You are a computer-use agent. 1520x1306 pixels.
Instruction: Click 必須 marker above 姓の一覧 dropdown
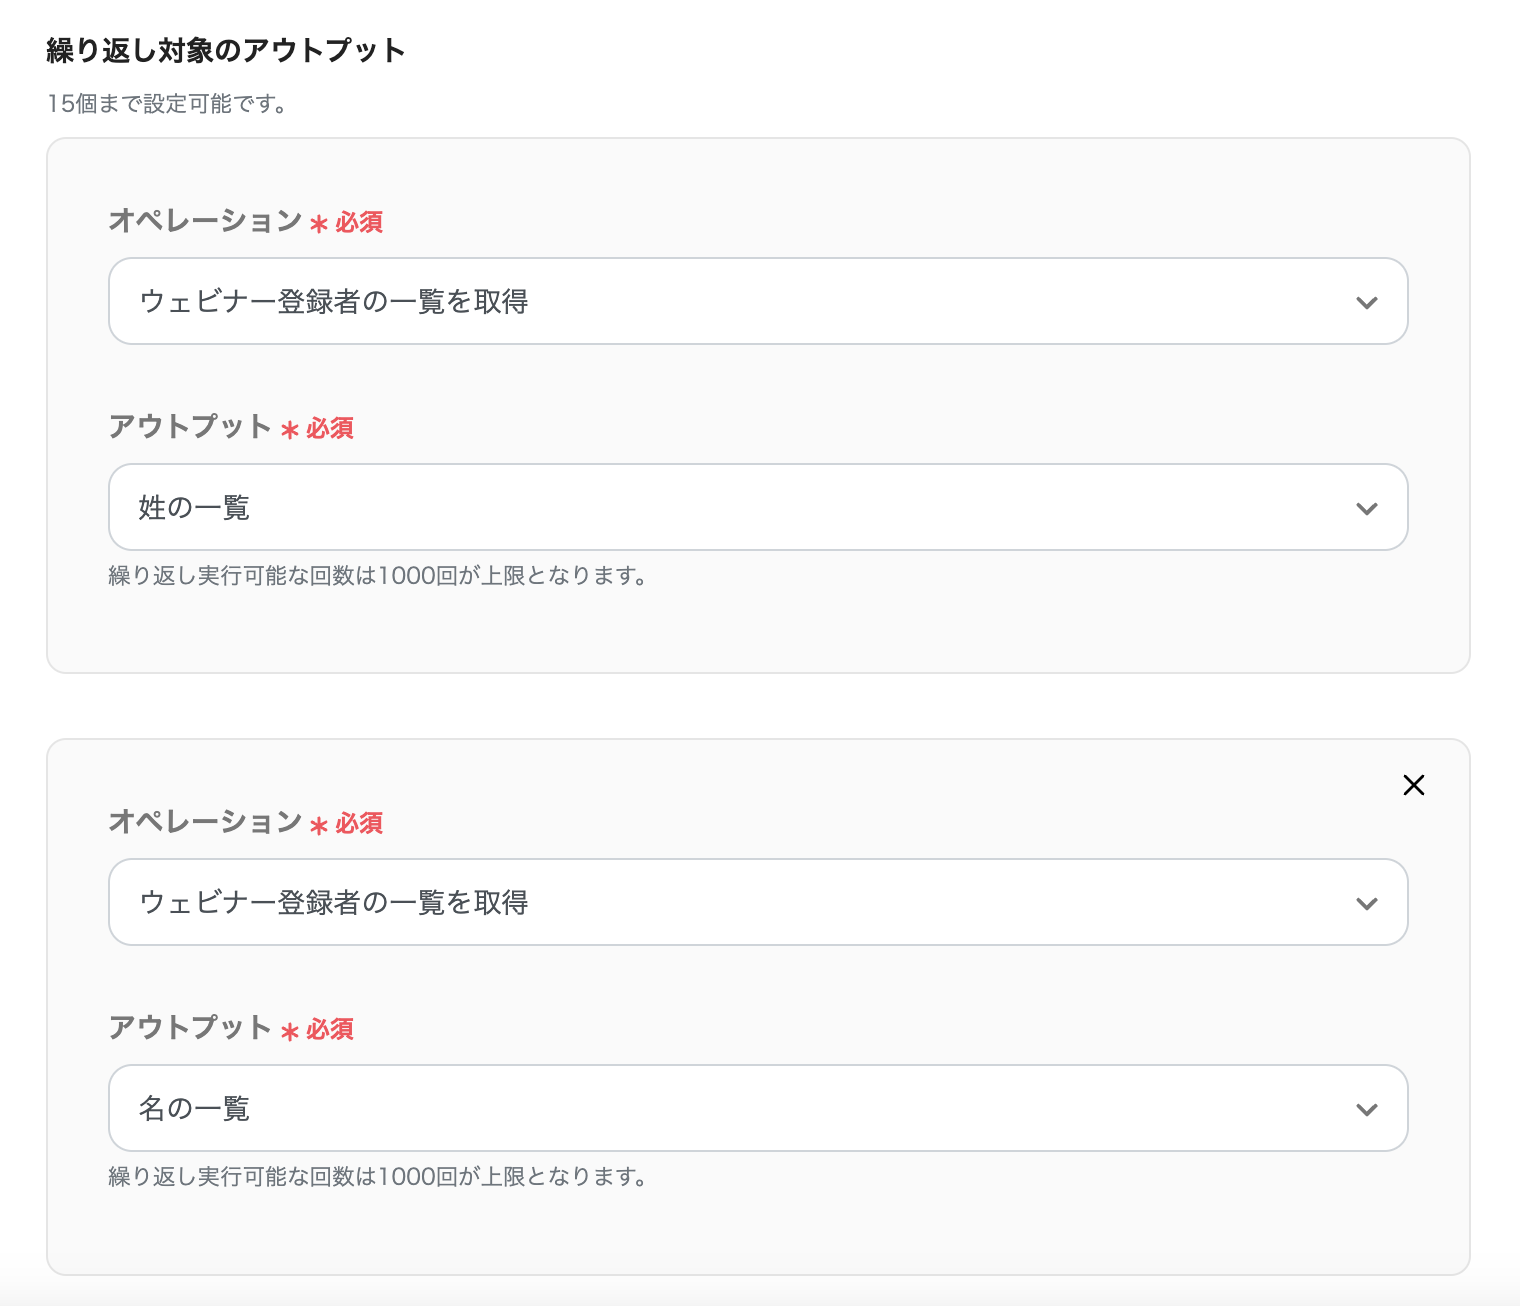[x=329, y=428]
